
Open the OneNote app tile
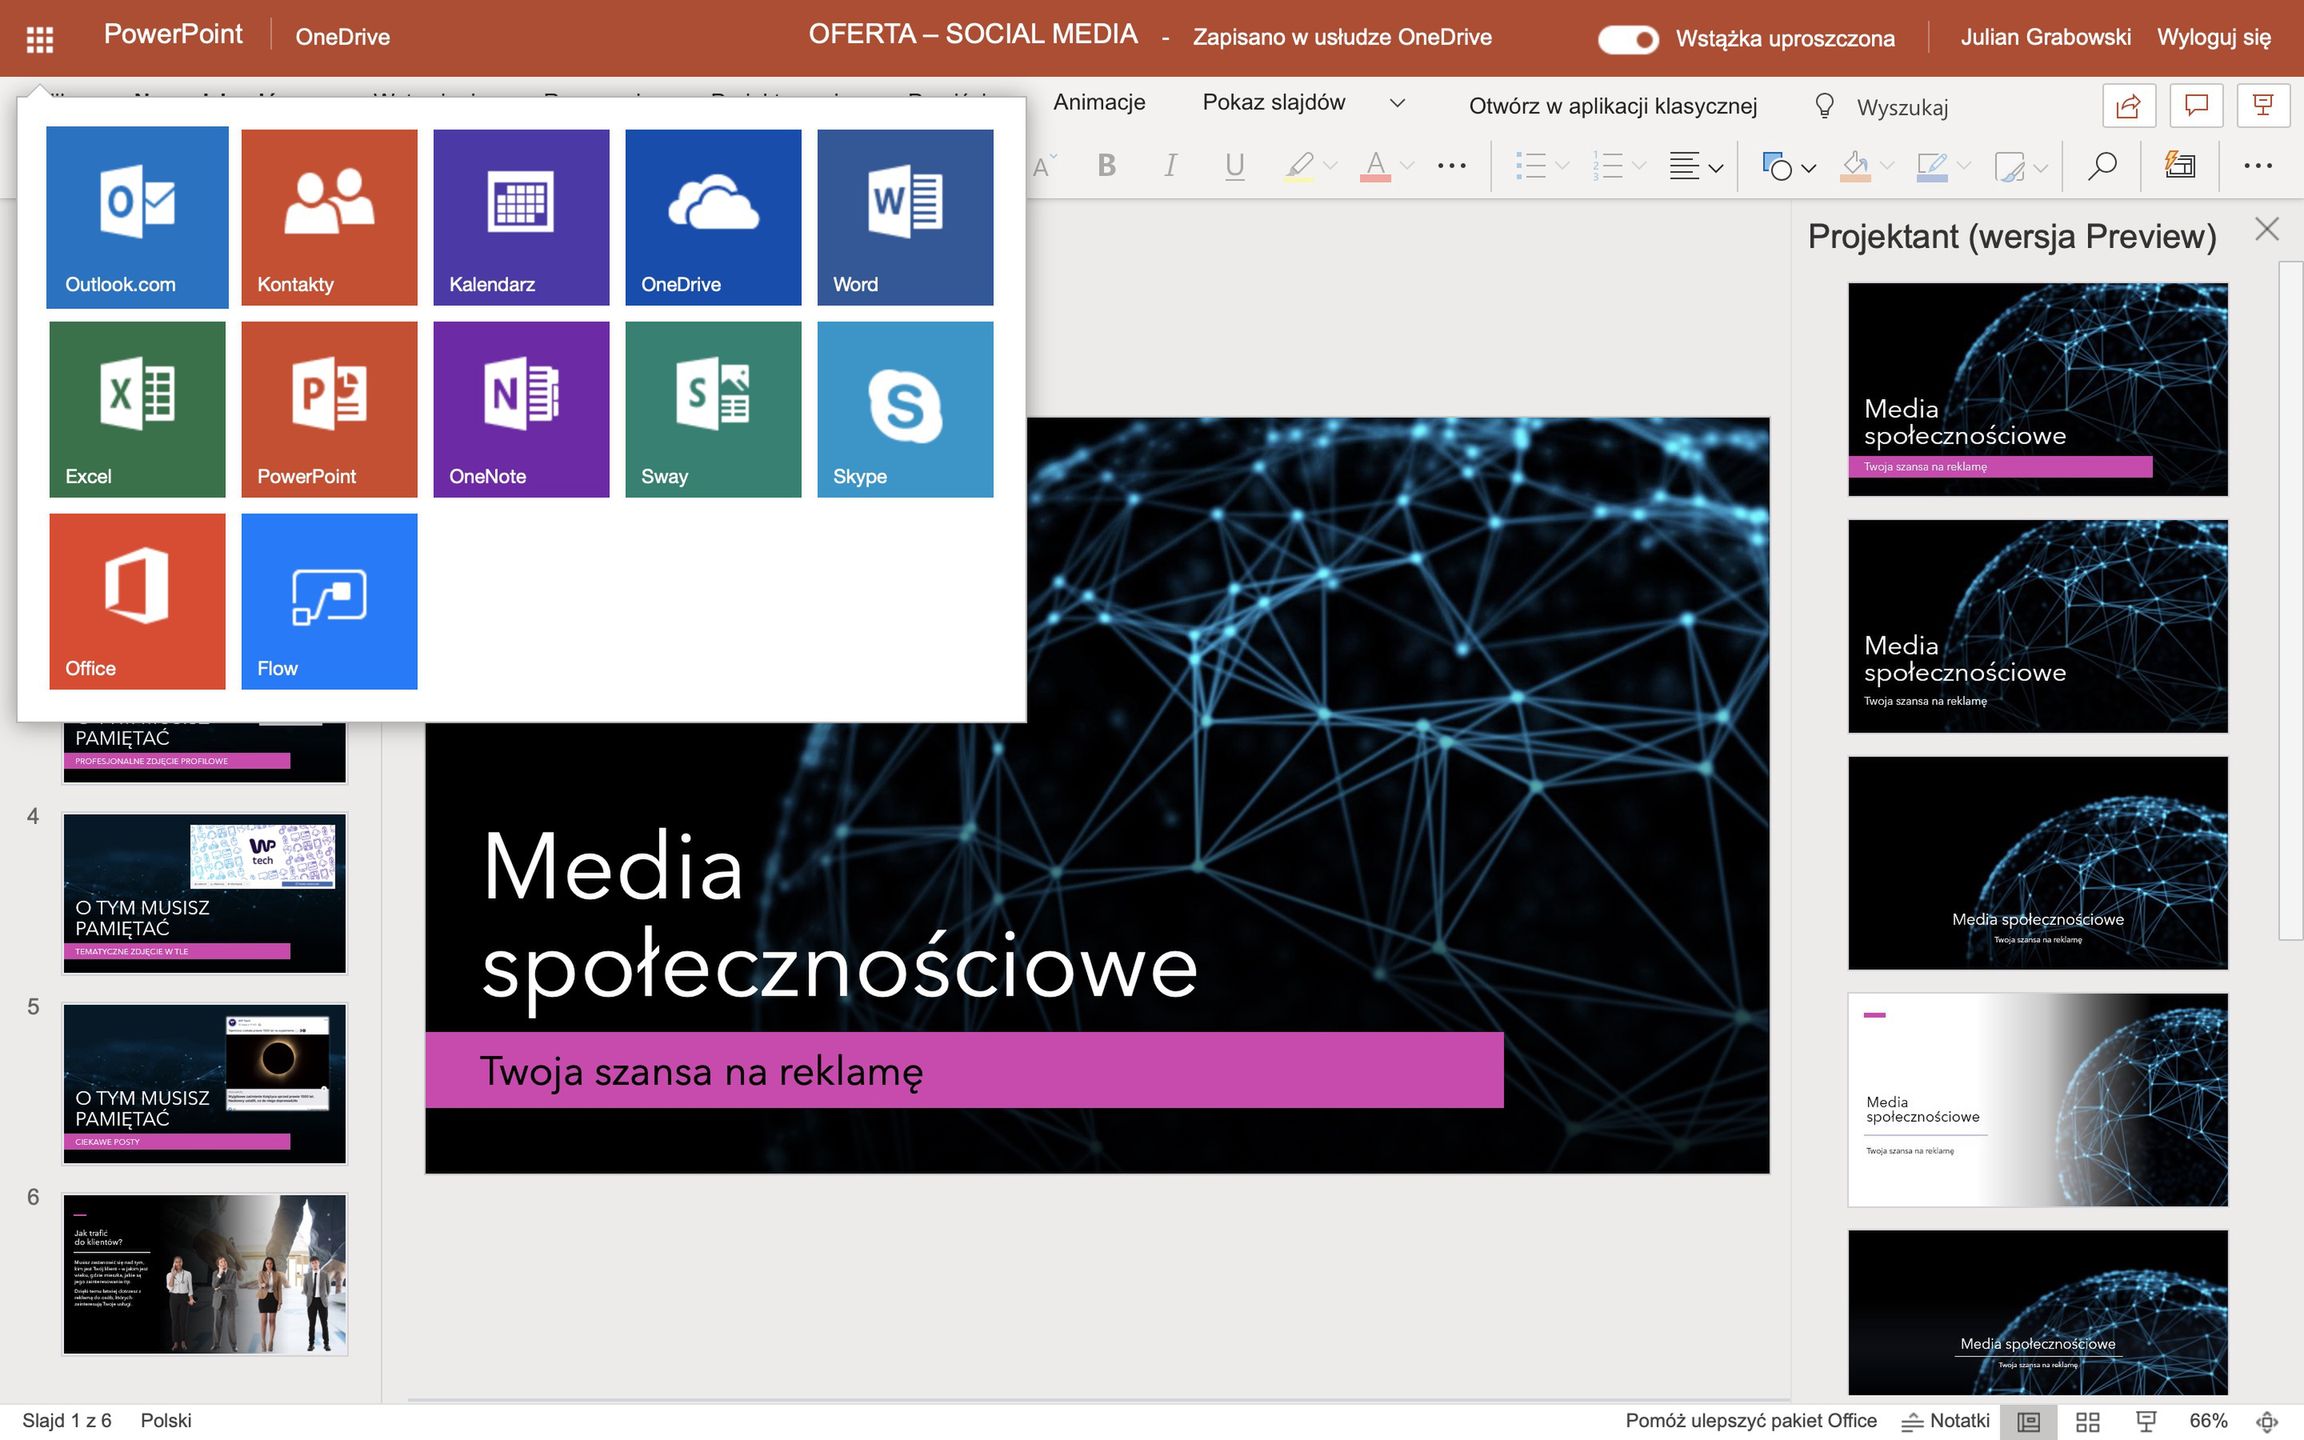click(x=521, y=409)
